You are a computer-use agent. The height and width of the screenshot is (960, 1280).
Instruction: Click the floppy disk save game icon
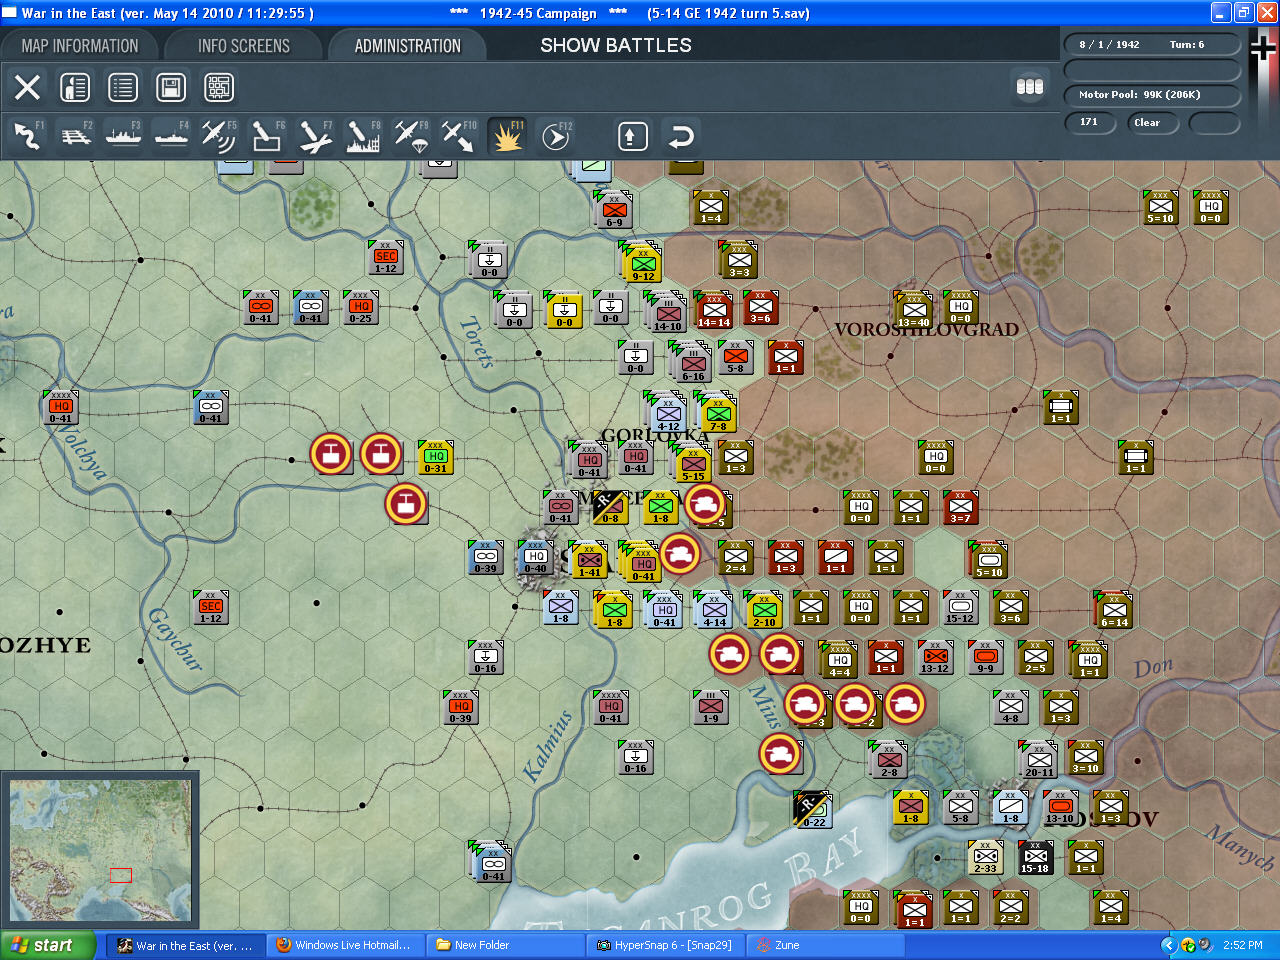(x=171, y=87)
